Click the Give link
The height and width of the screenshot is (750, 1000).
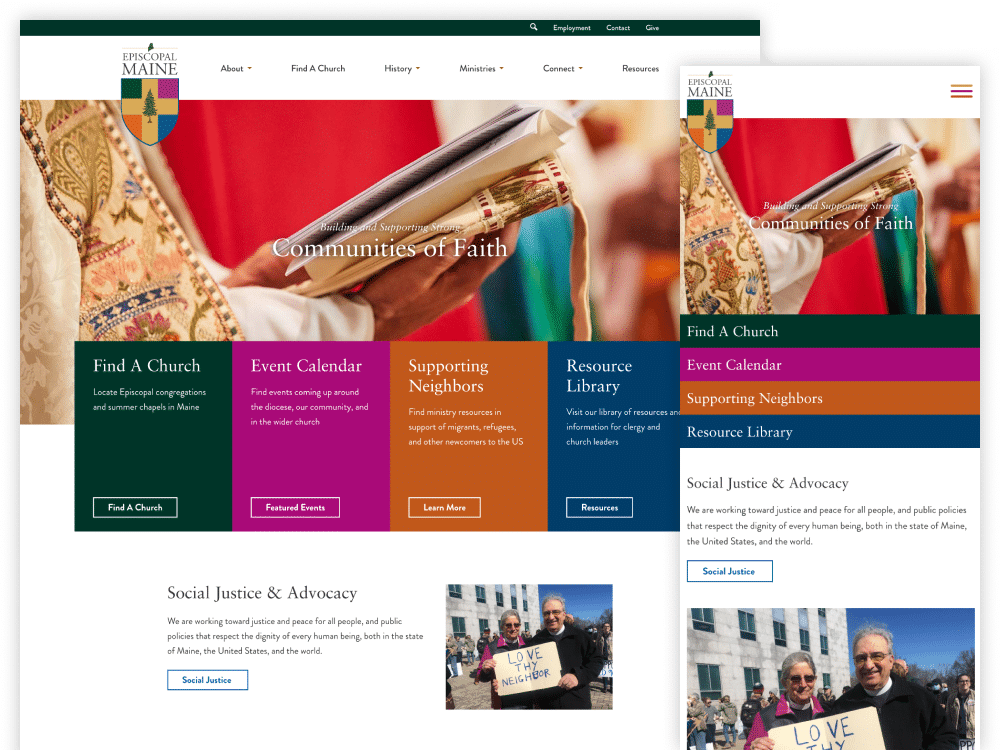point(652,28)
